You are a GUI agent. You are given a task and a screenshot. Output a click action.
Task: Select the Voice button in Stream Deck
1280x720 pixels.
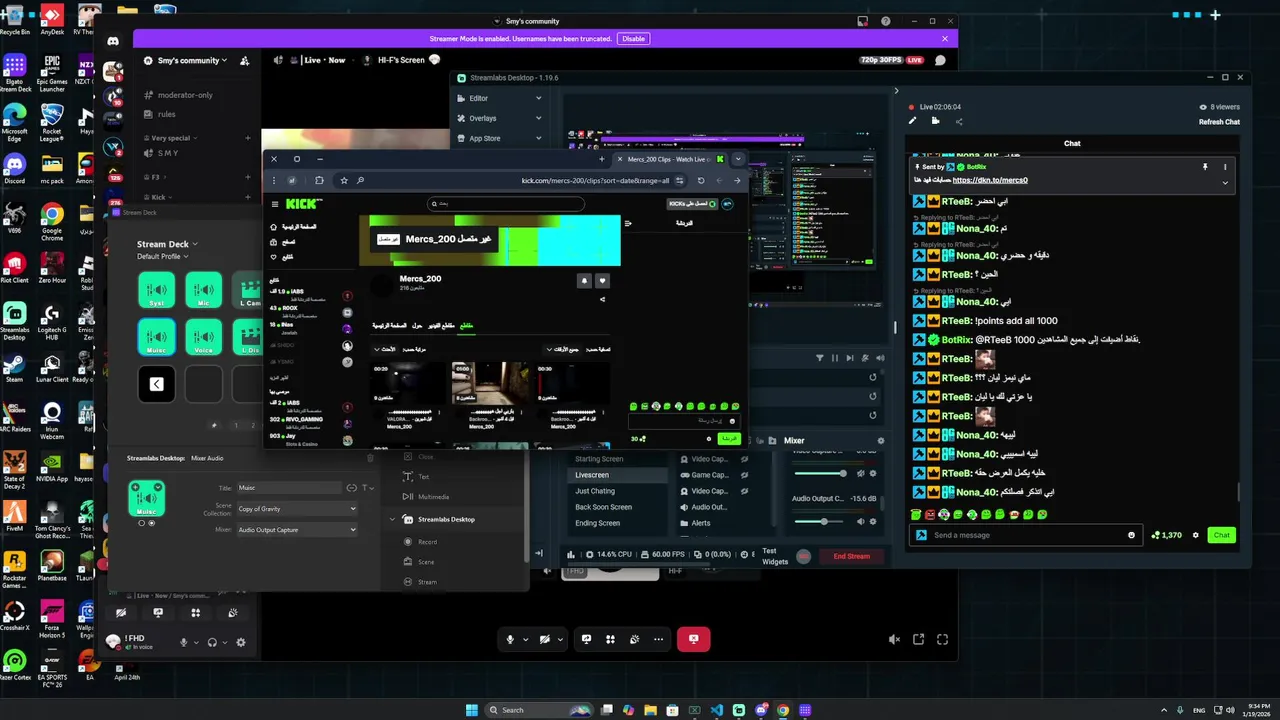click(x=204, y=337)
